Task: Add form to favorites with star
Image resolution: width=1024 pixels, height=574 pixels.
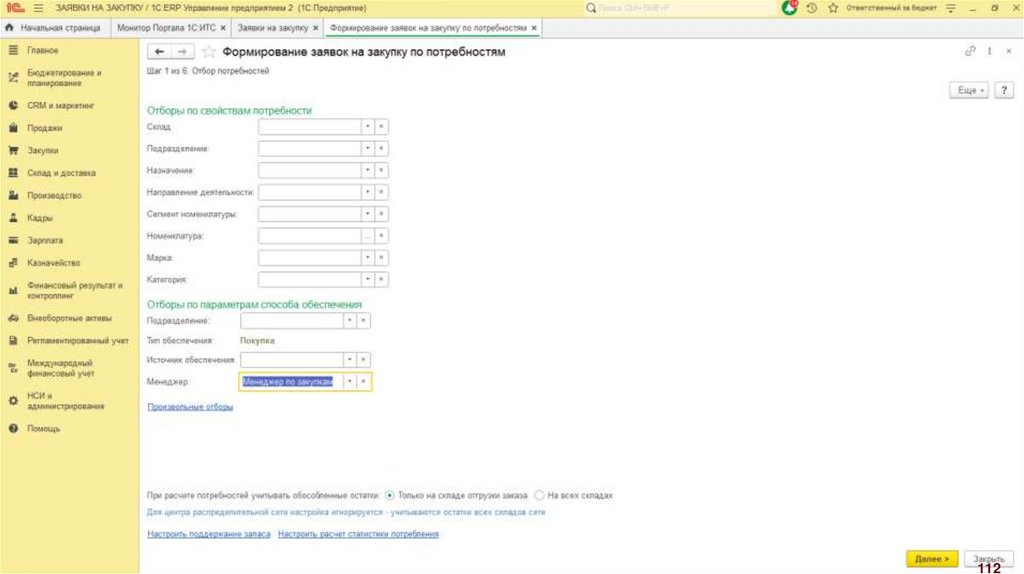Action: coord(208,52)
